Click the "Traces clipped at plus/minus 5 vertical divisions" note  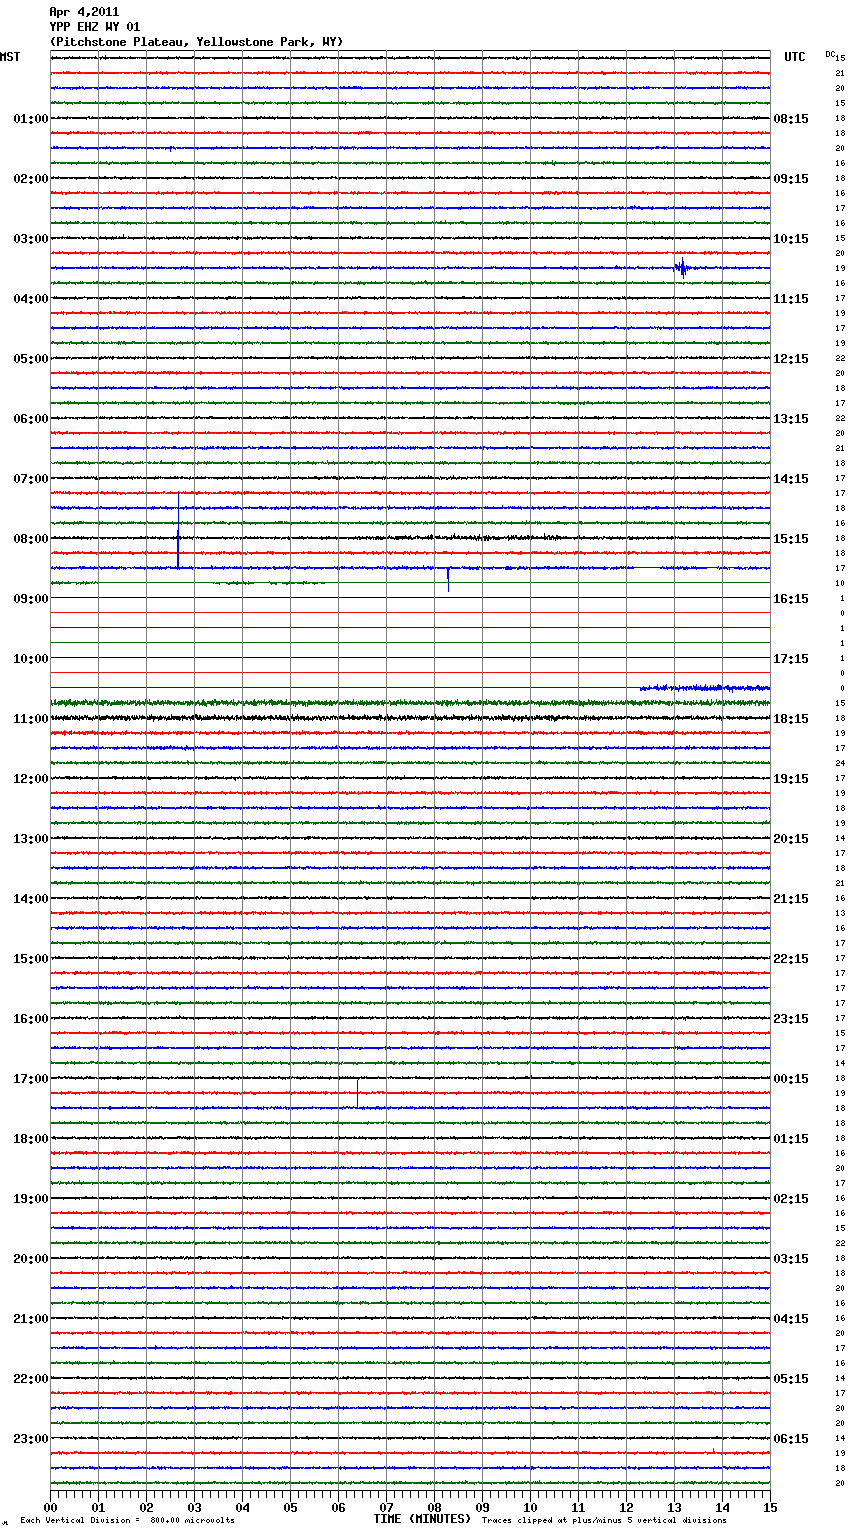[604, 1521]
